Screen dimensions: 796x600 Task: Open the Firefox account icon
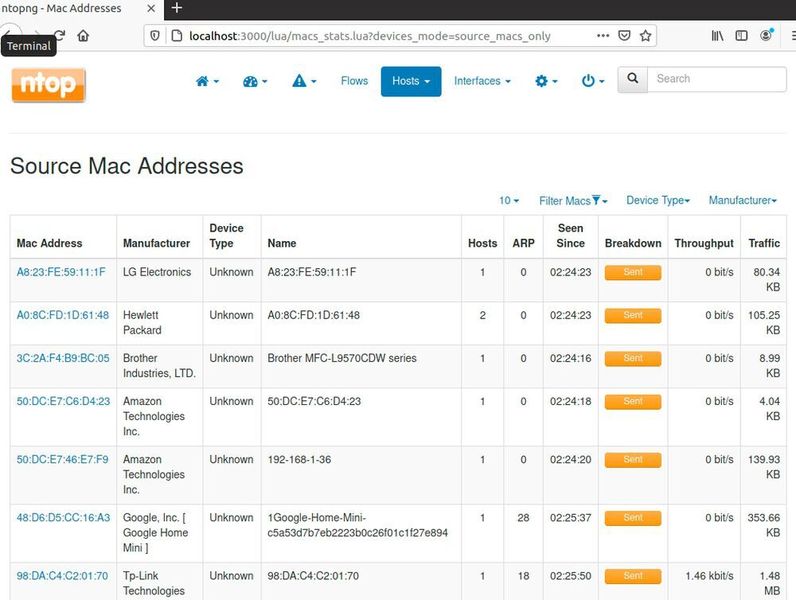pos(766,35)
